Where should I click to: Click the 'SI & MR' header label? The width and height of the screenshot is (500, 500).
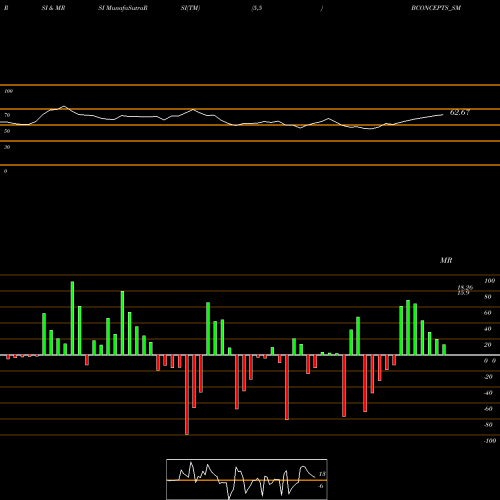(53, 8)
